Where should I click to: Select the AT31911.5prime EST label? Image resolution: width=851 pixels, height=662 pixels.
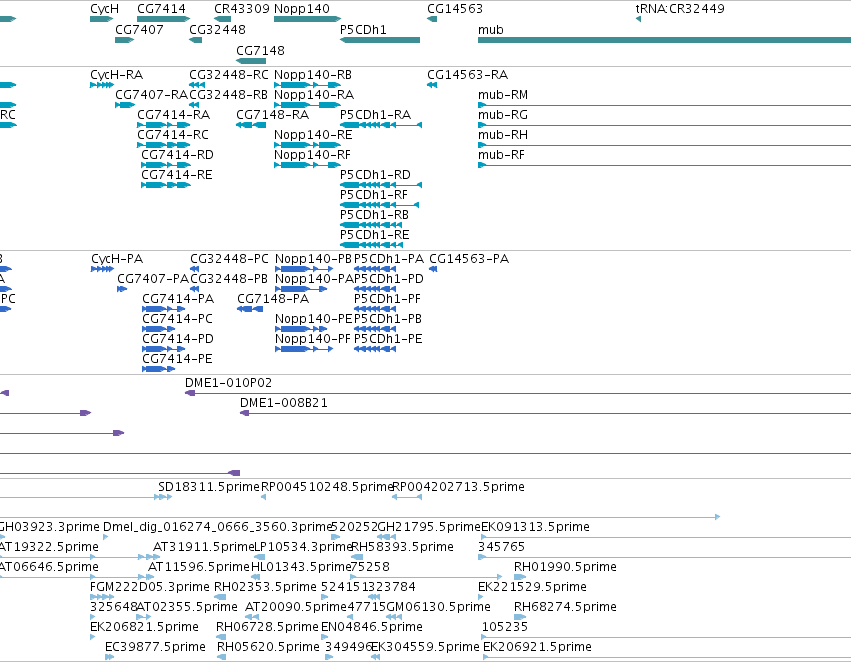click(x=204, y=548)
